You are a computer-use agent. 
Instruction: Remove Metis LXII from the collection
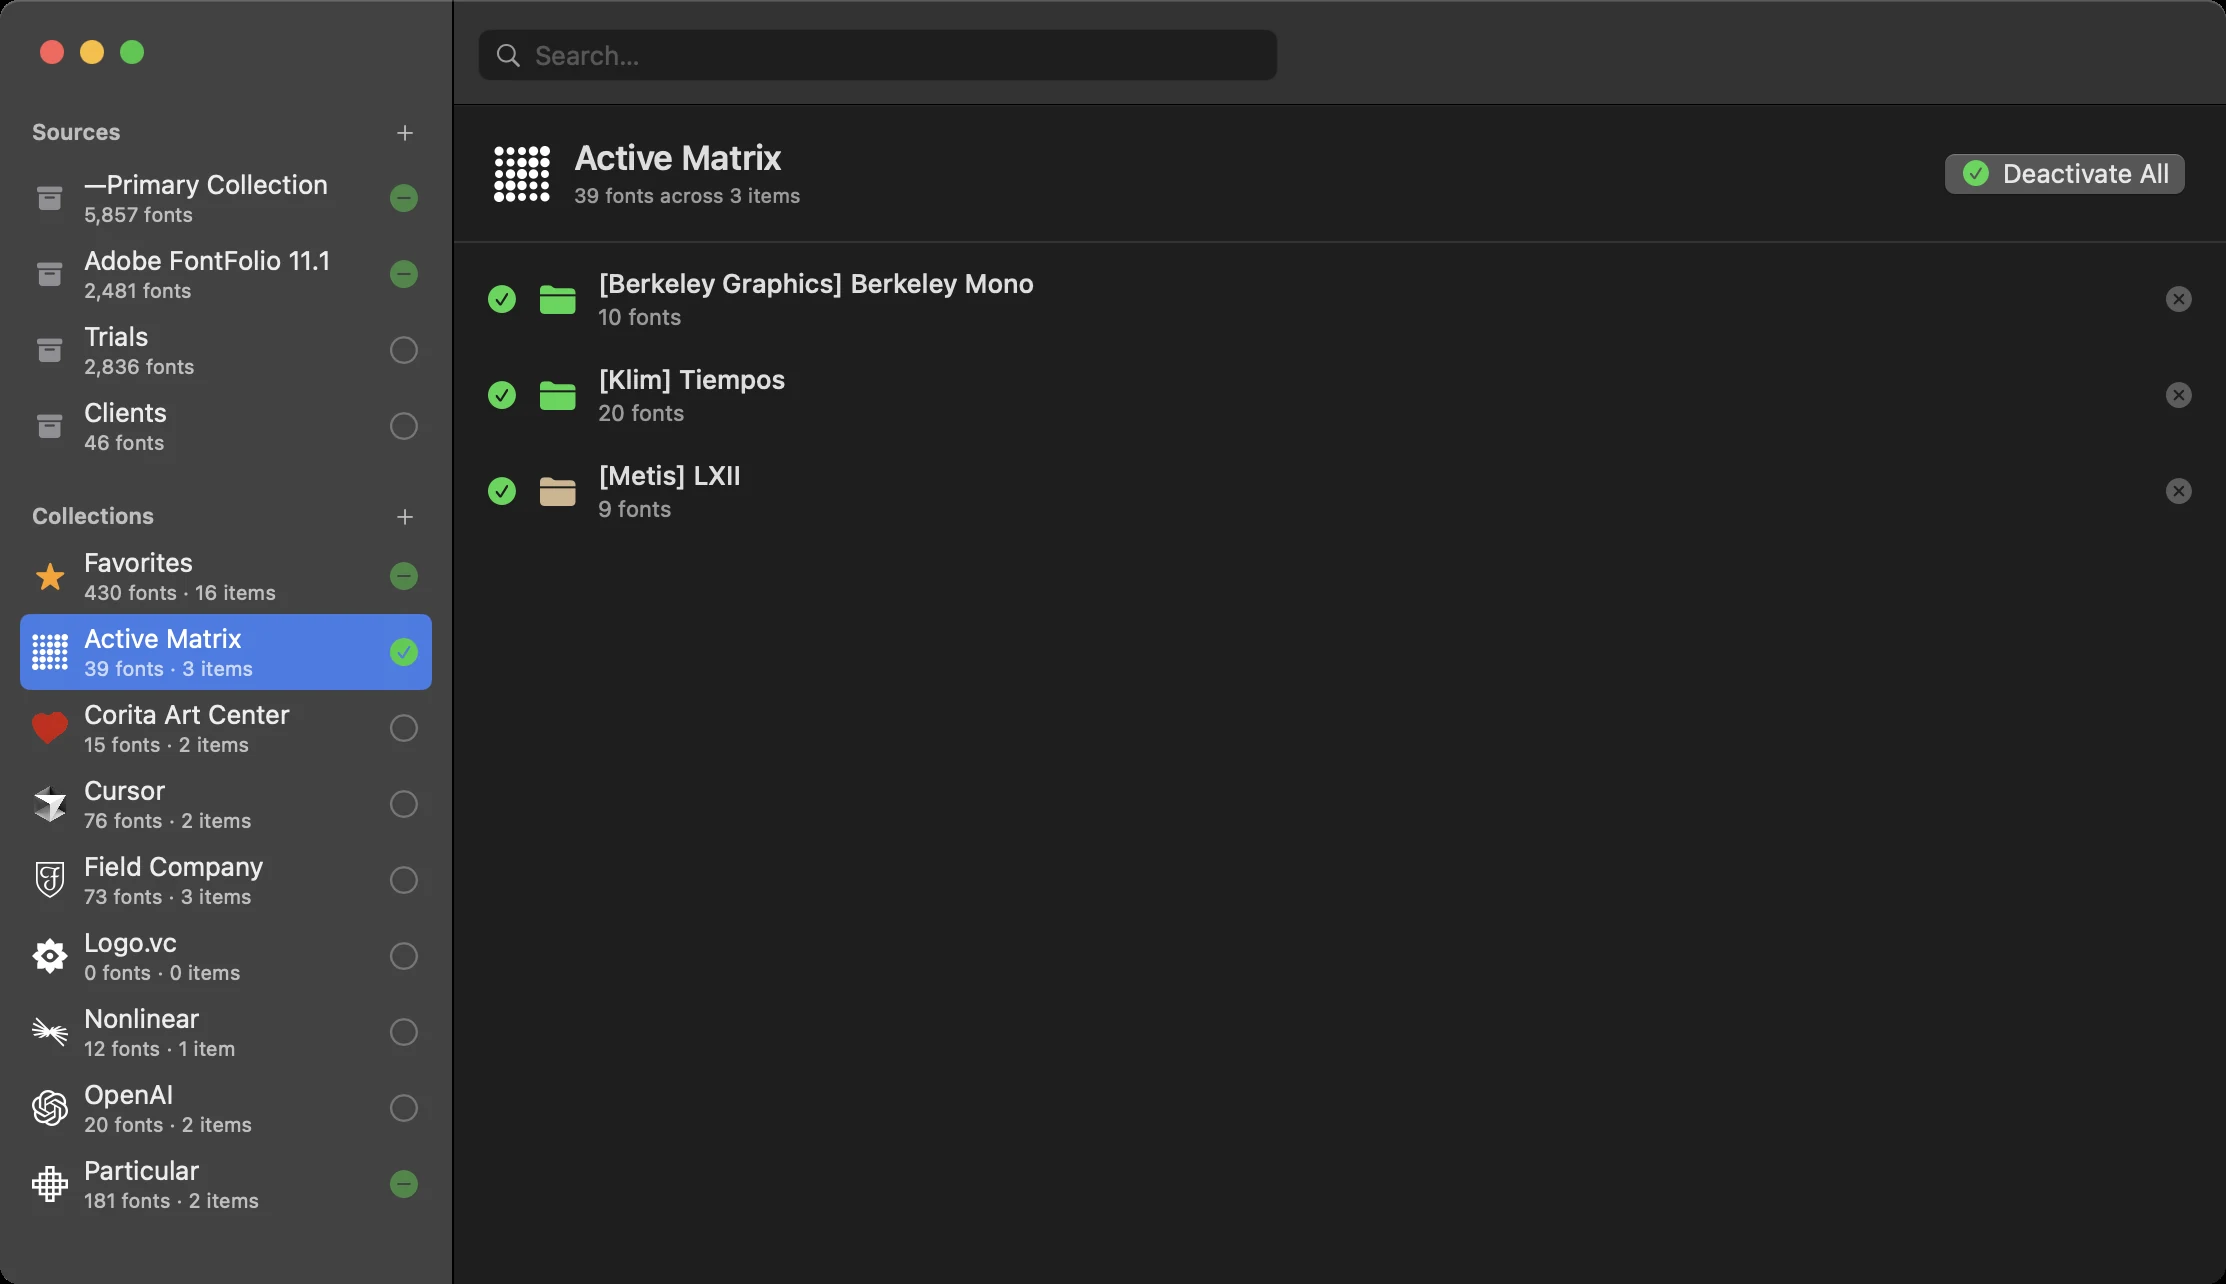tap(2178, 491)
